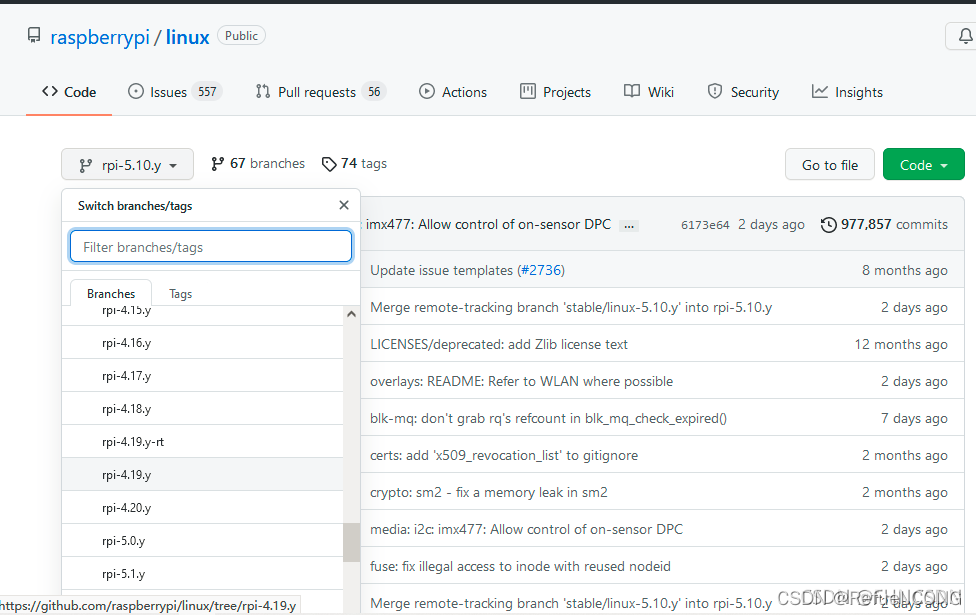Click 'blk-mq: don't grab rq's refcount' commit

[x=548, y=418]
